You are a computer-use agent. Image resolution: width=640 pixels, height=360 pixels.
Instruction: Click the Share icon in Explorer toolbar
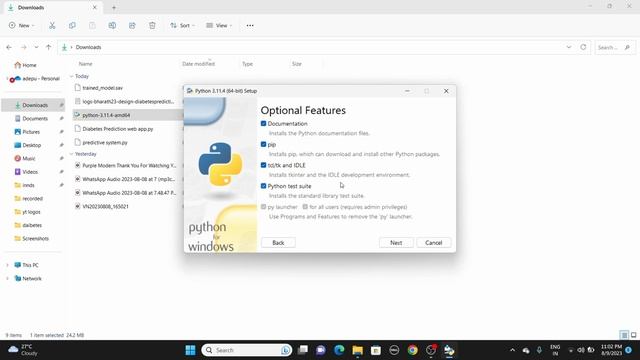point(132,25)
